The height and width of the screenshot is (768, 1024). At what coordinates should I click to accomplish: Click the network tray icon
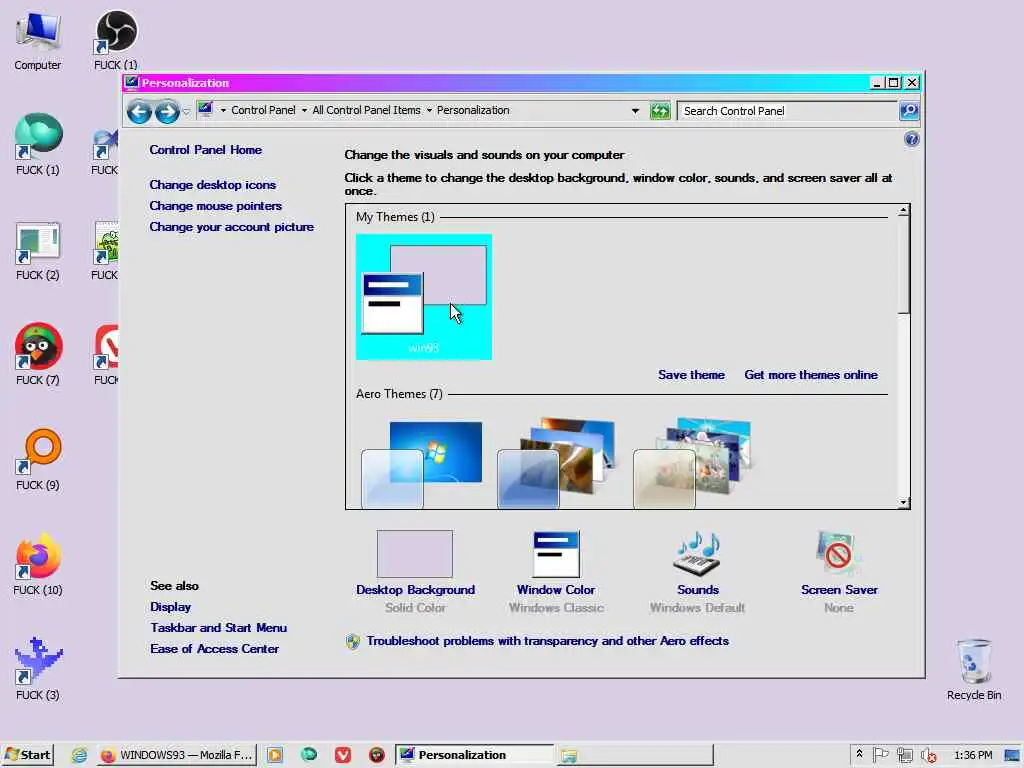pyautogui.click(x=904, y=755)
